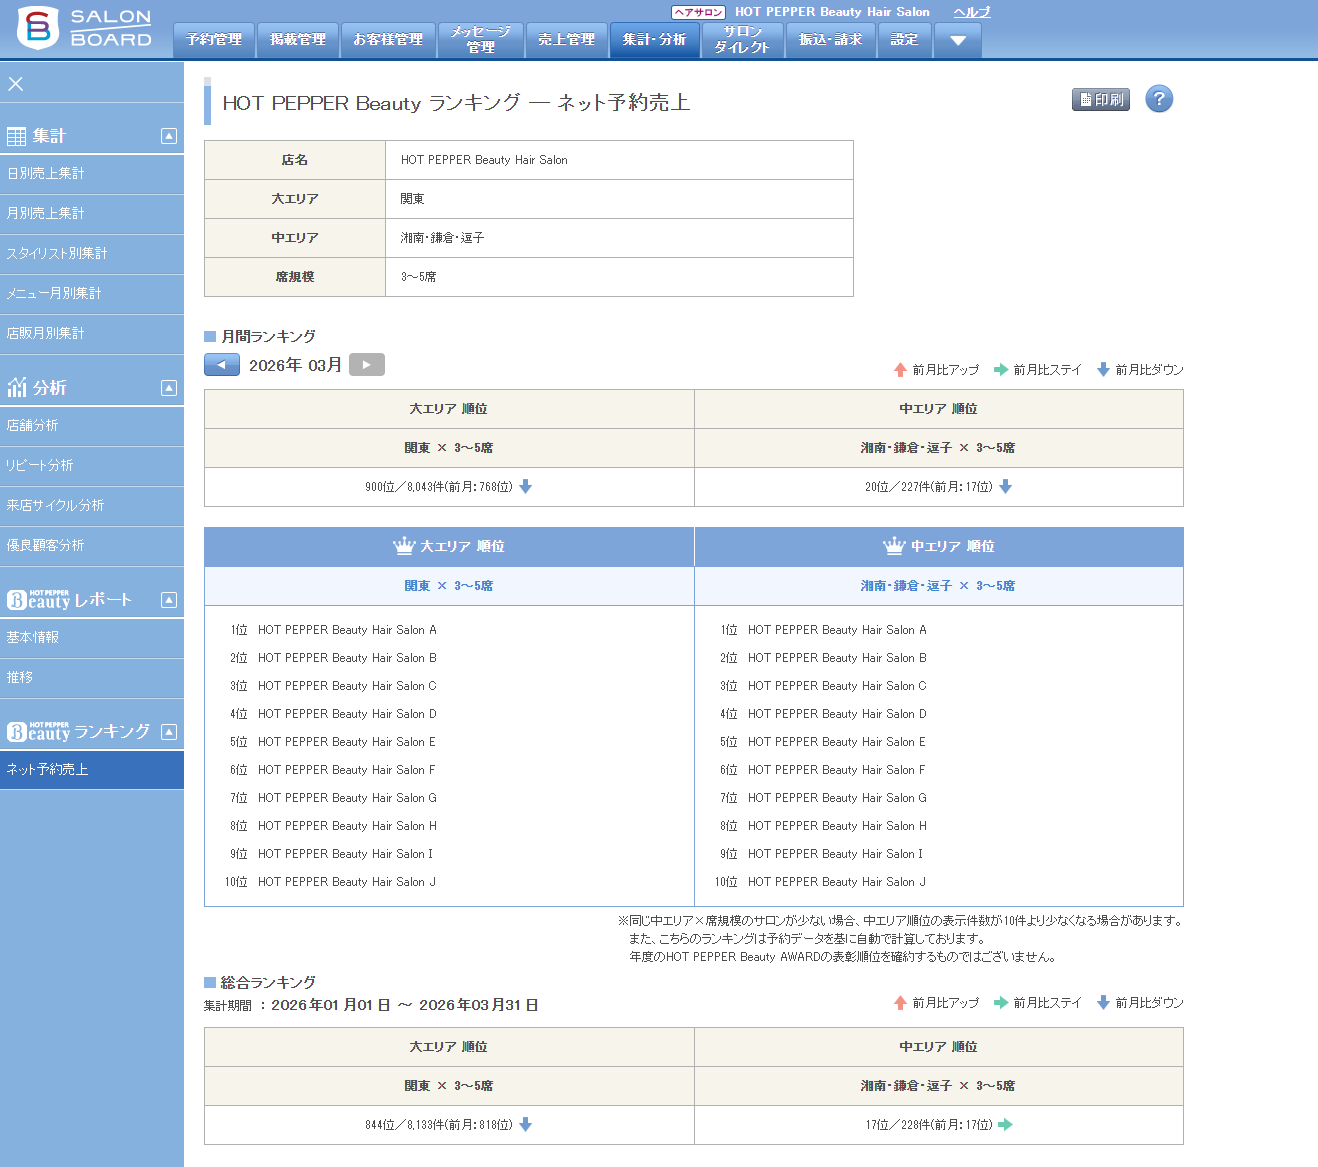The height and width of the screenshot is (1167, 1318).
Task: Click 5位 Salon E in 大エリア list
Action: (x=333, y=742)
